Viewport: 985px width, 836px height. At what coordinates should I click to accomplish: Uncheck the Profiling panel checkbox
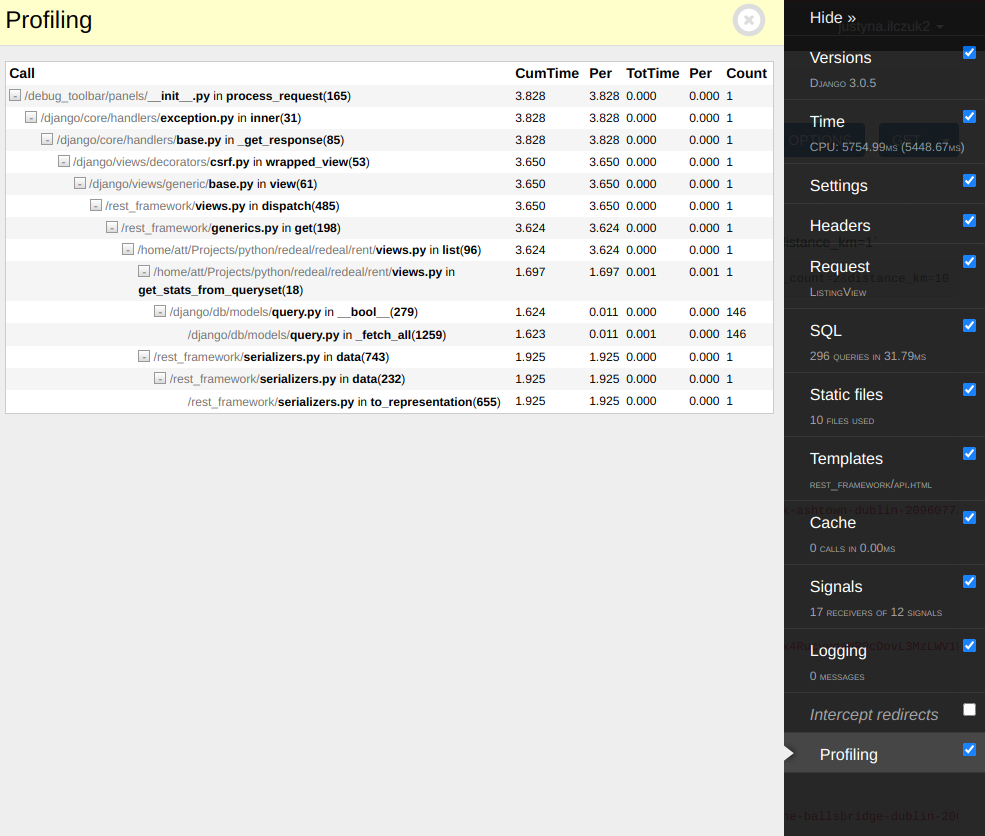pyautogui.click(x=968, y=750)
